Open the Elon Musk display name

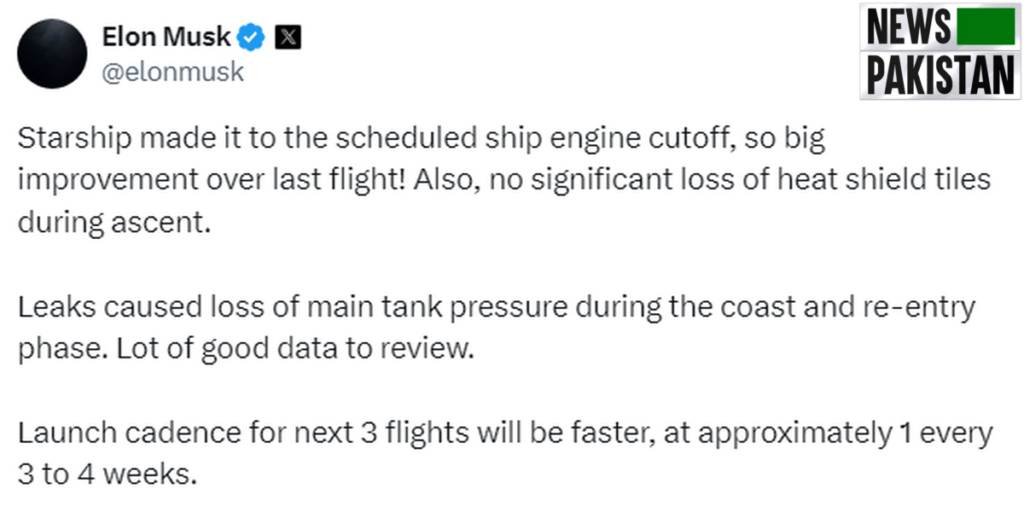coord(167,37)
